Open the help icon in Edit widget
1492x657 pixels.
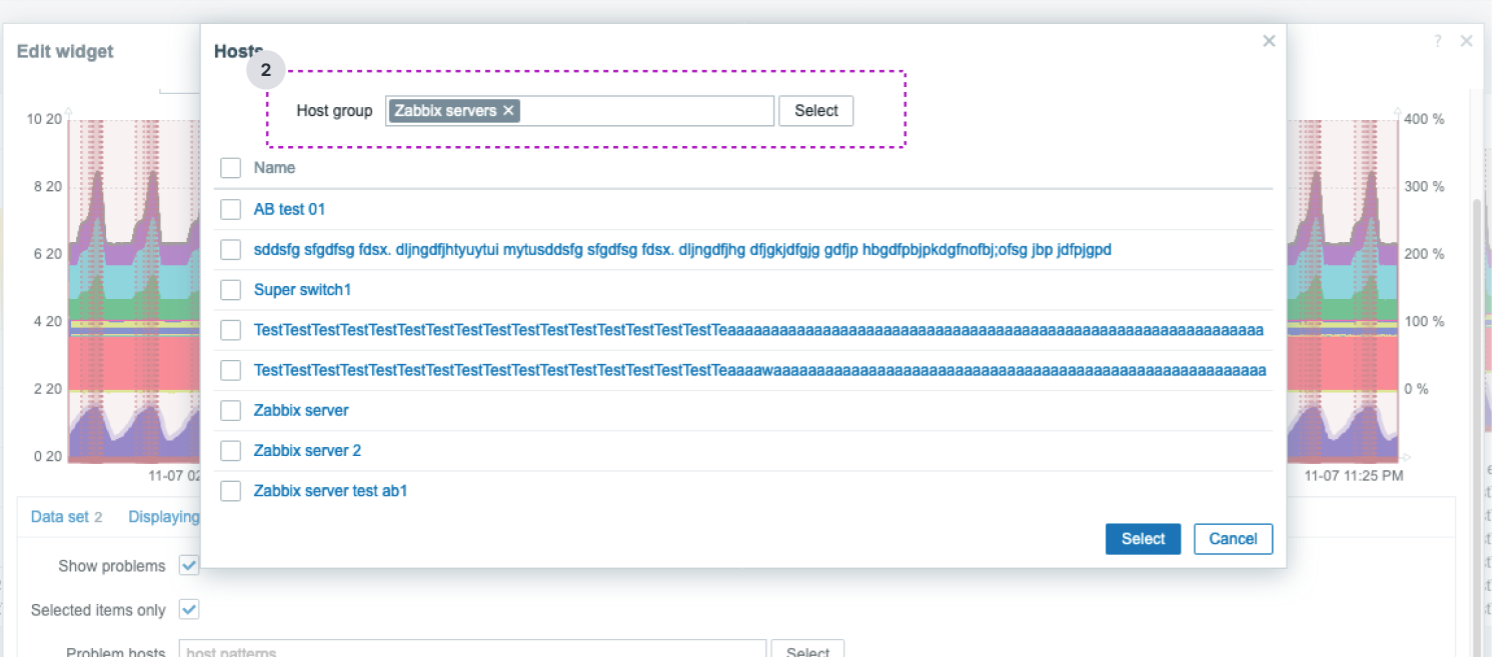pyautogui.click(x=1438, y=41)
